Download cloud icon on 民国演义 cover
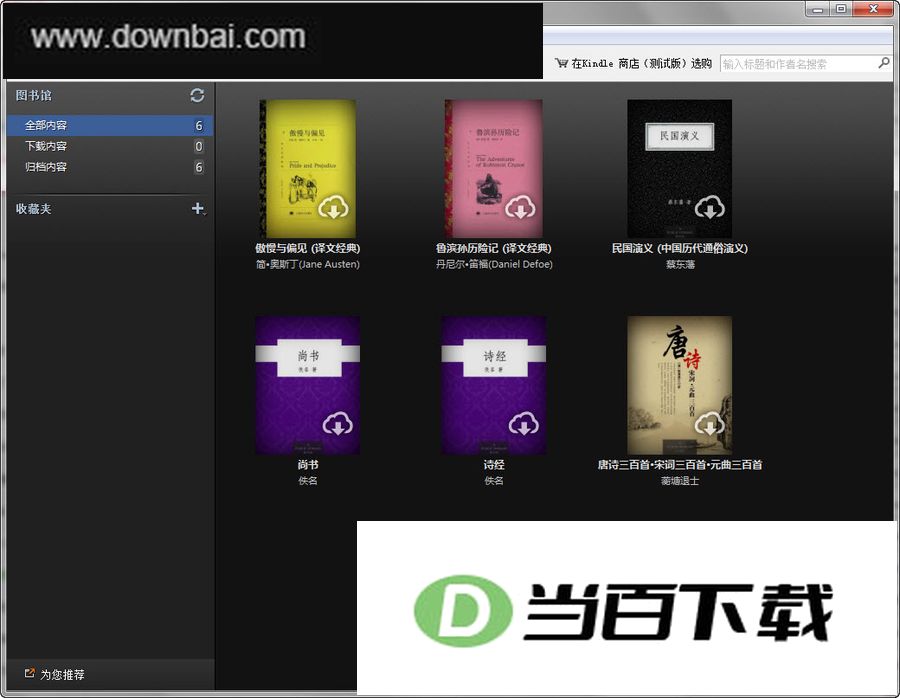900x698 pixels. click(x=709, y=207)
